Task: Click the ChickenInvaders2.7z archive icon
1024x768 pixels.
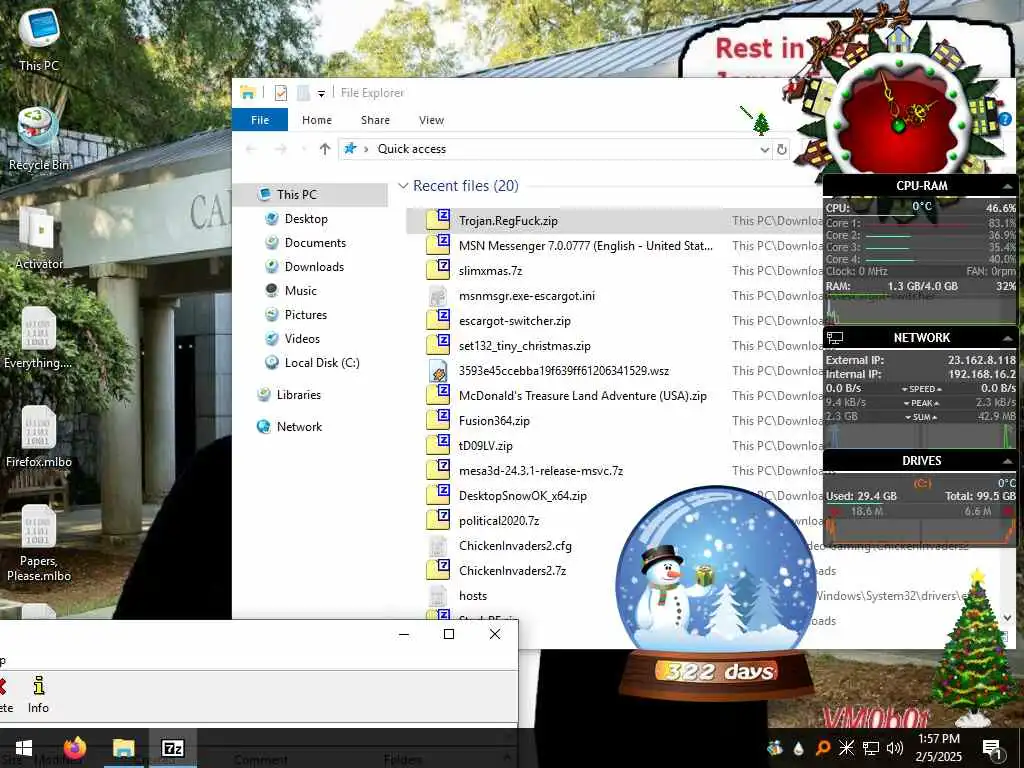Action: pyautogui.click(x=438, y=568)
